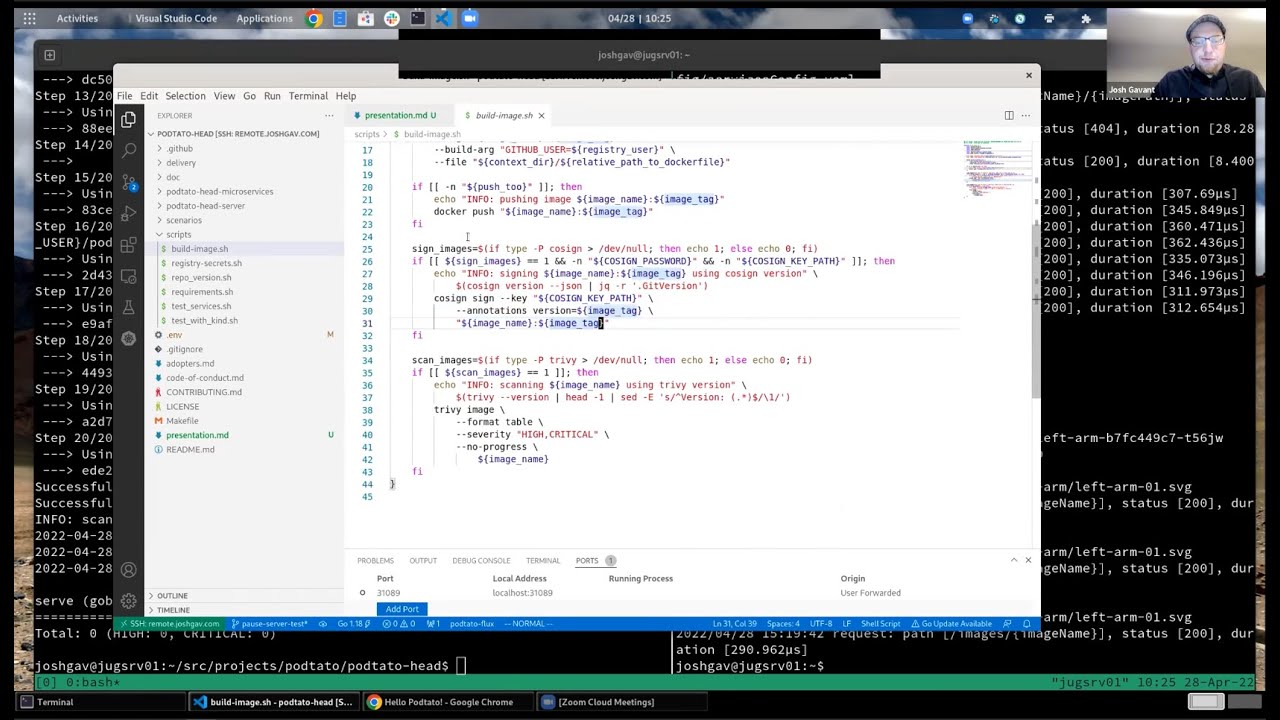The height and width of the screenshot is (720, 1280).
Task: Click Go Update Available in status bar
Action: [951, 624]
